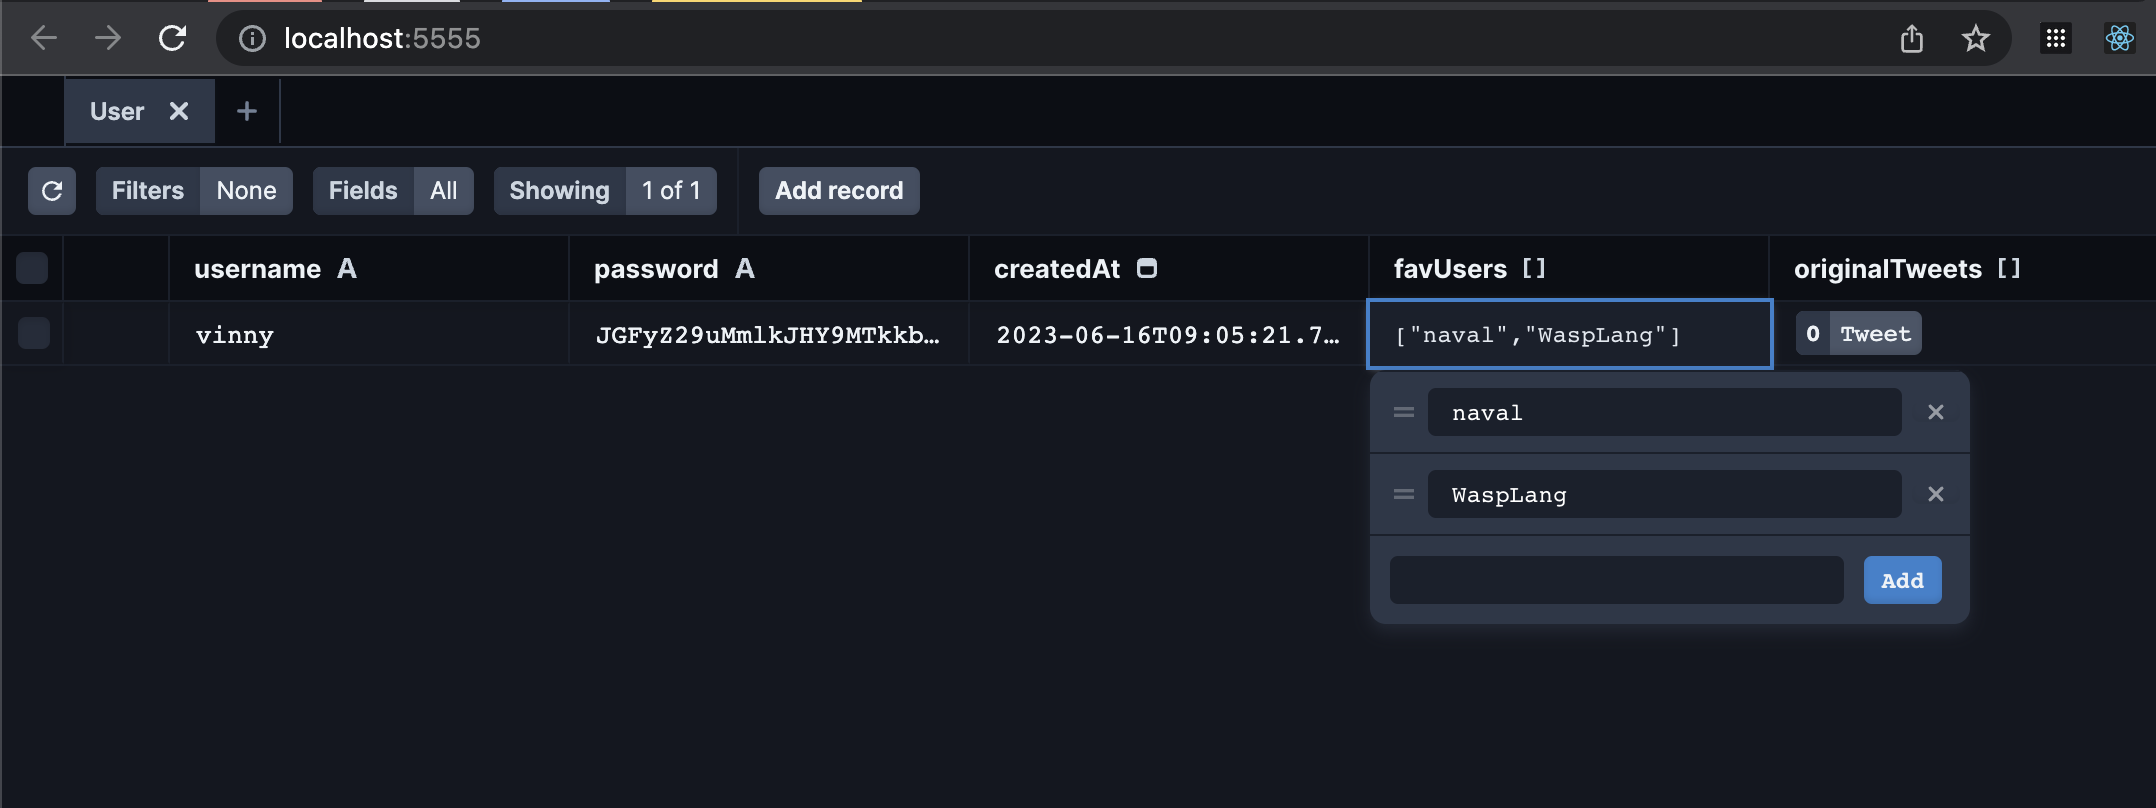Expand the Showing records count control
This screenshot has width=2156, height=808.
(x=604, y=191)
